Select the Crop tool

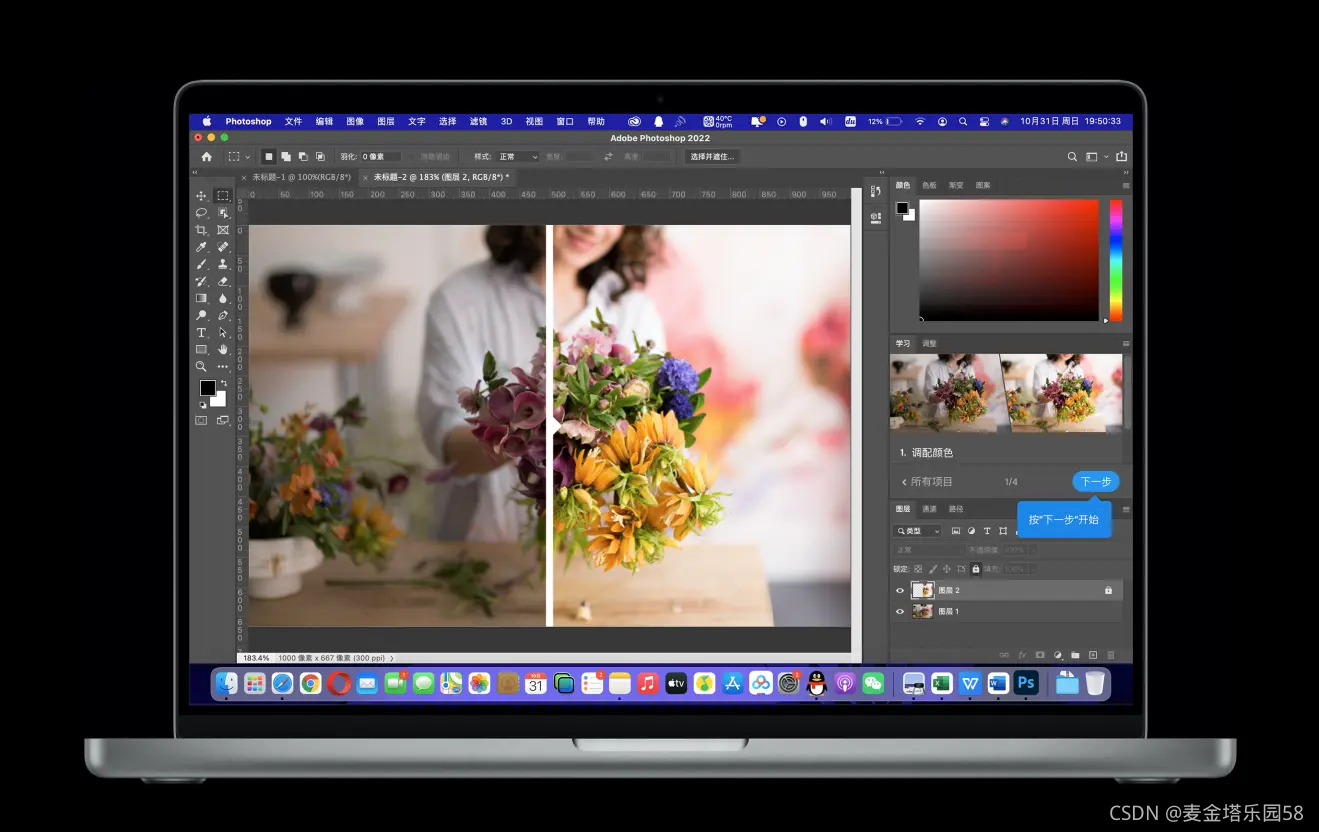coord(201,230)
